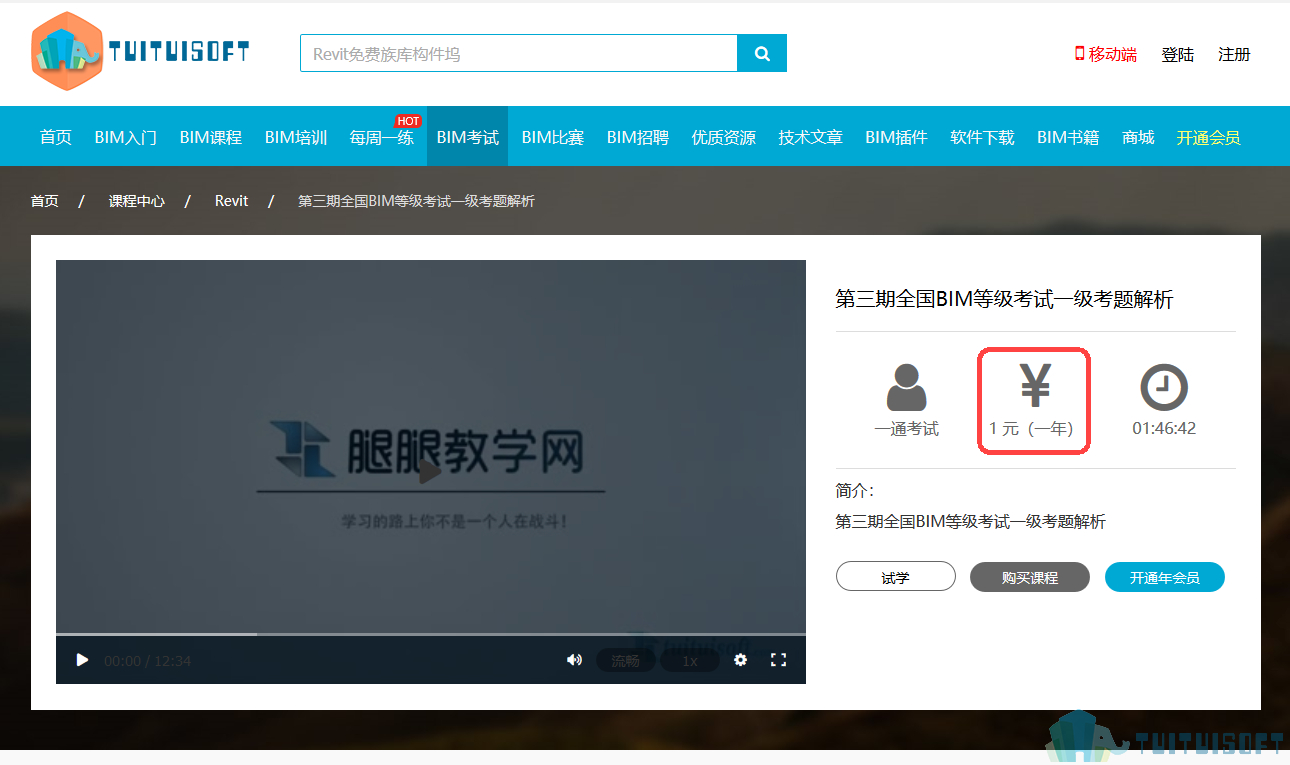This screenshot has height=765, width=1290.
Task: Click the 01:46:42 duration text
Action: 1164,429
